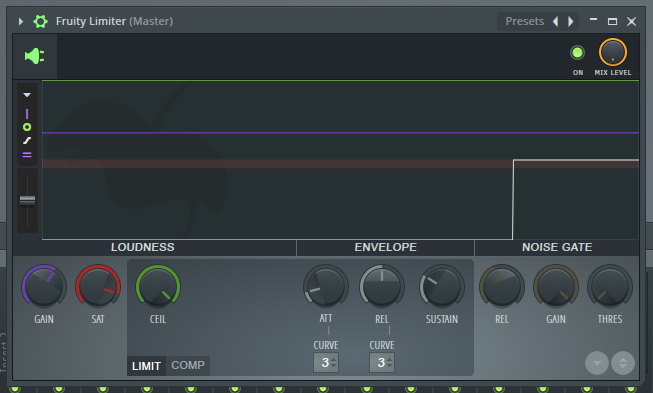Click the attack CURVE value field

point(326,363)
